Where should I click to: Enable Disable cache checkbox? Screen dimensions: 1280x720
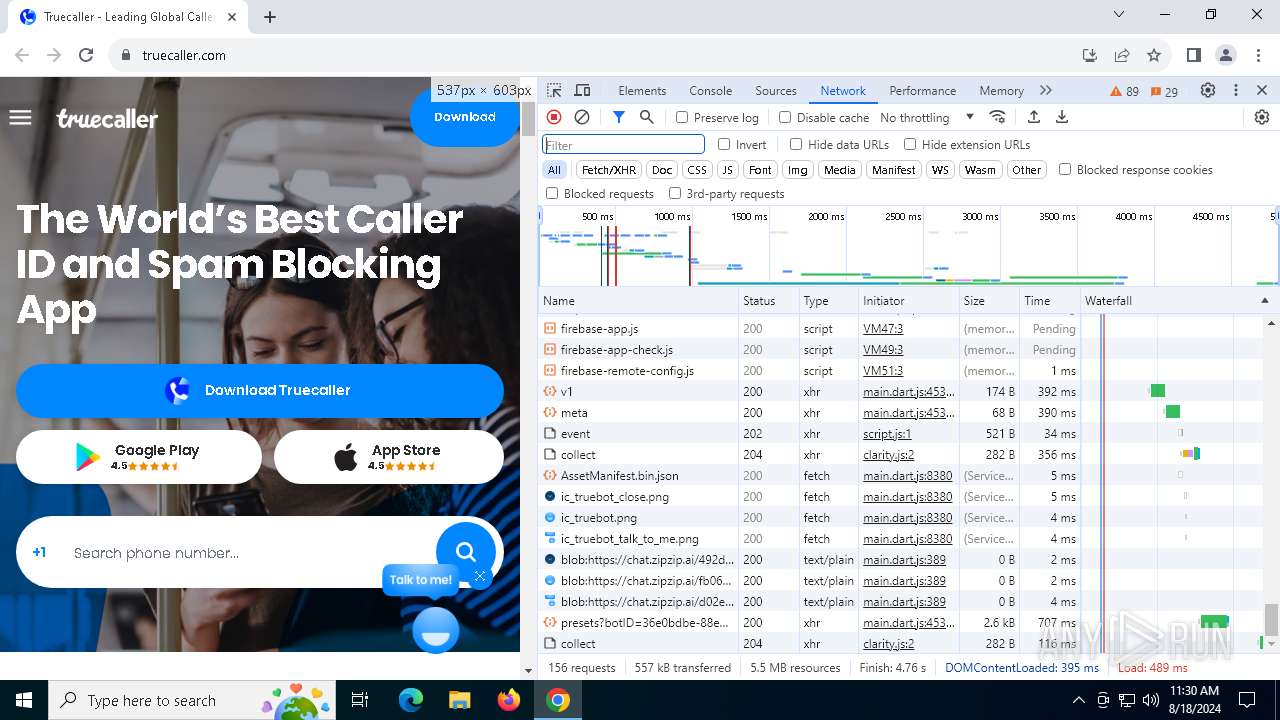[785, 117]
